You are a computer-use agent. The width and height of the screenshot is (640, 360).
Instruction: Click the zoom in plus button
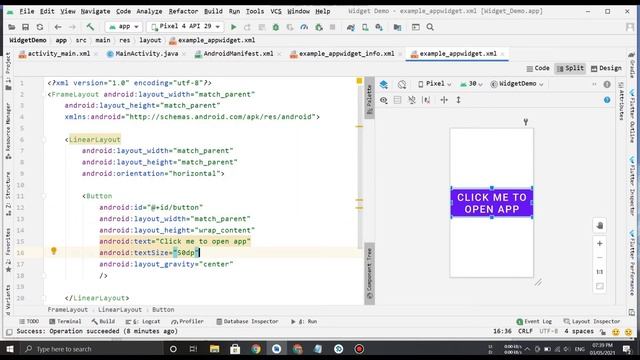600,244
